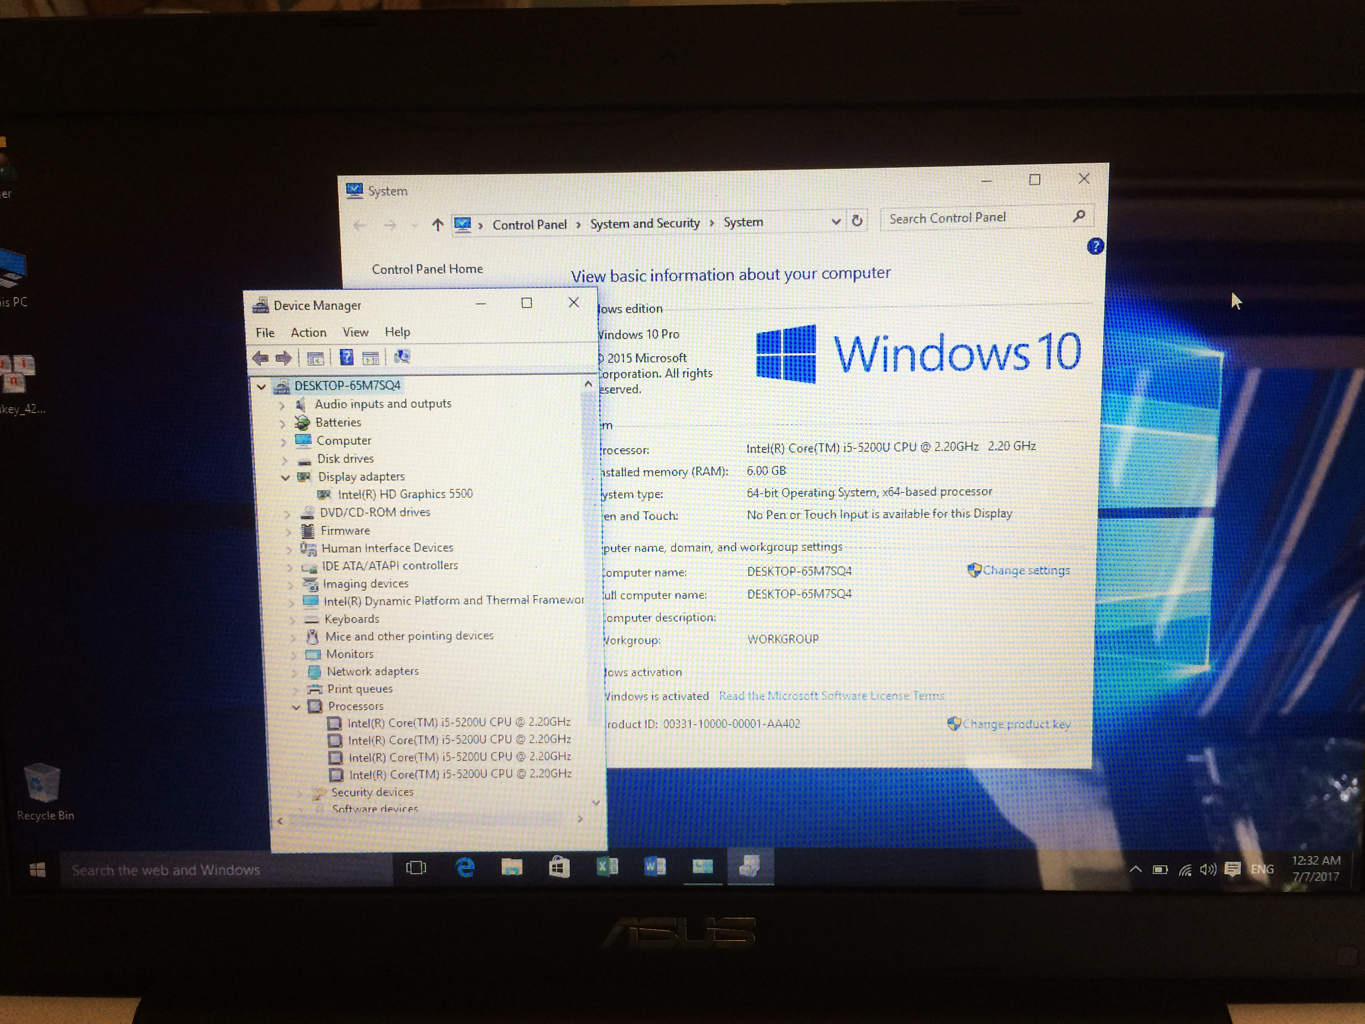The width and height of the screenshot is (1365, 1024).
Task: Open Excel from the taskbar
Action: point(607,867)
